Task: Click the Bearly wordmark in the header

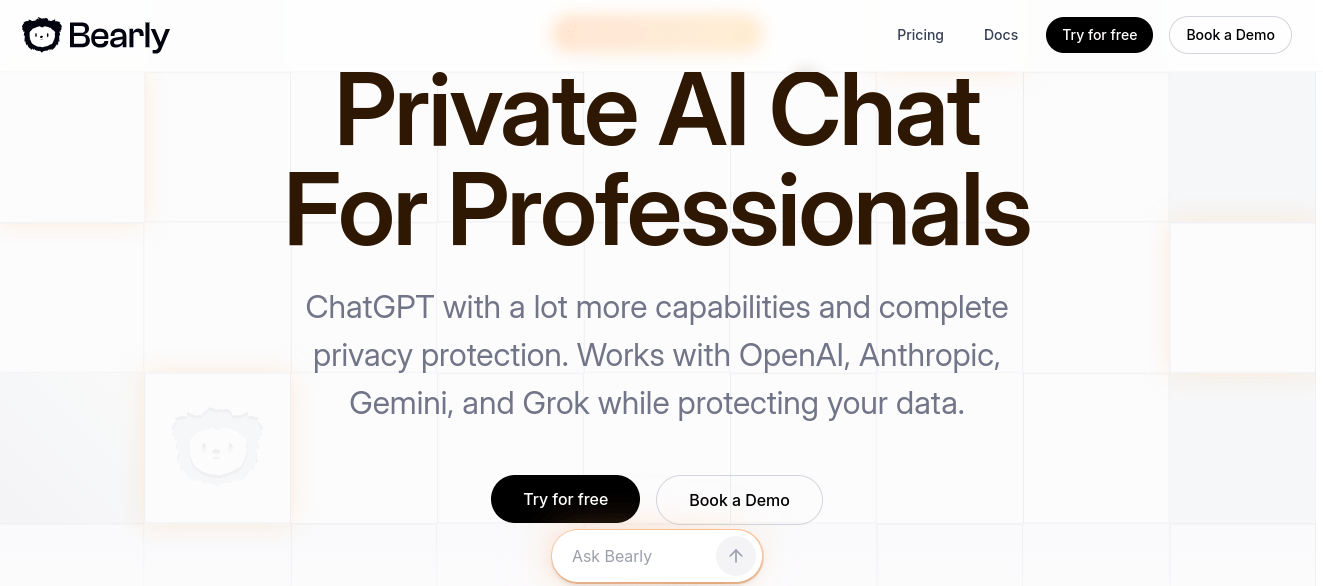Action: click(x=119, y=36)
